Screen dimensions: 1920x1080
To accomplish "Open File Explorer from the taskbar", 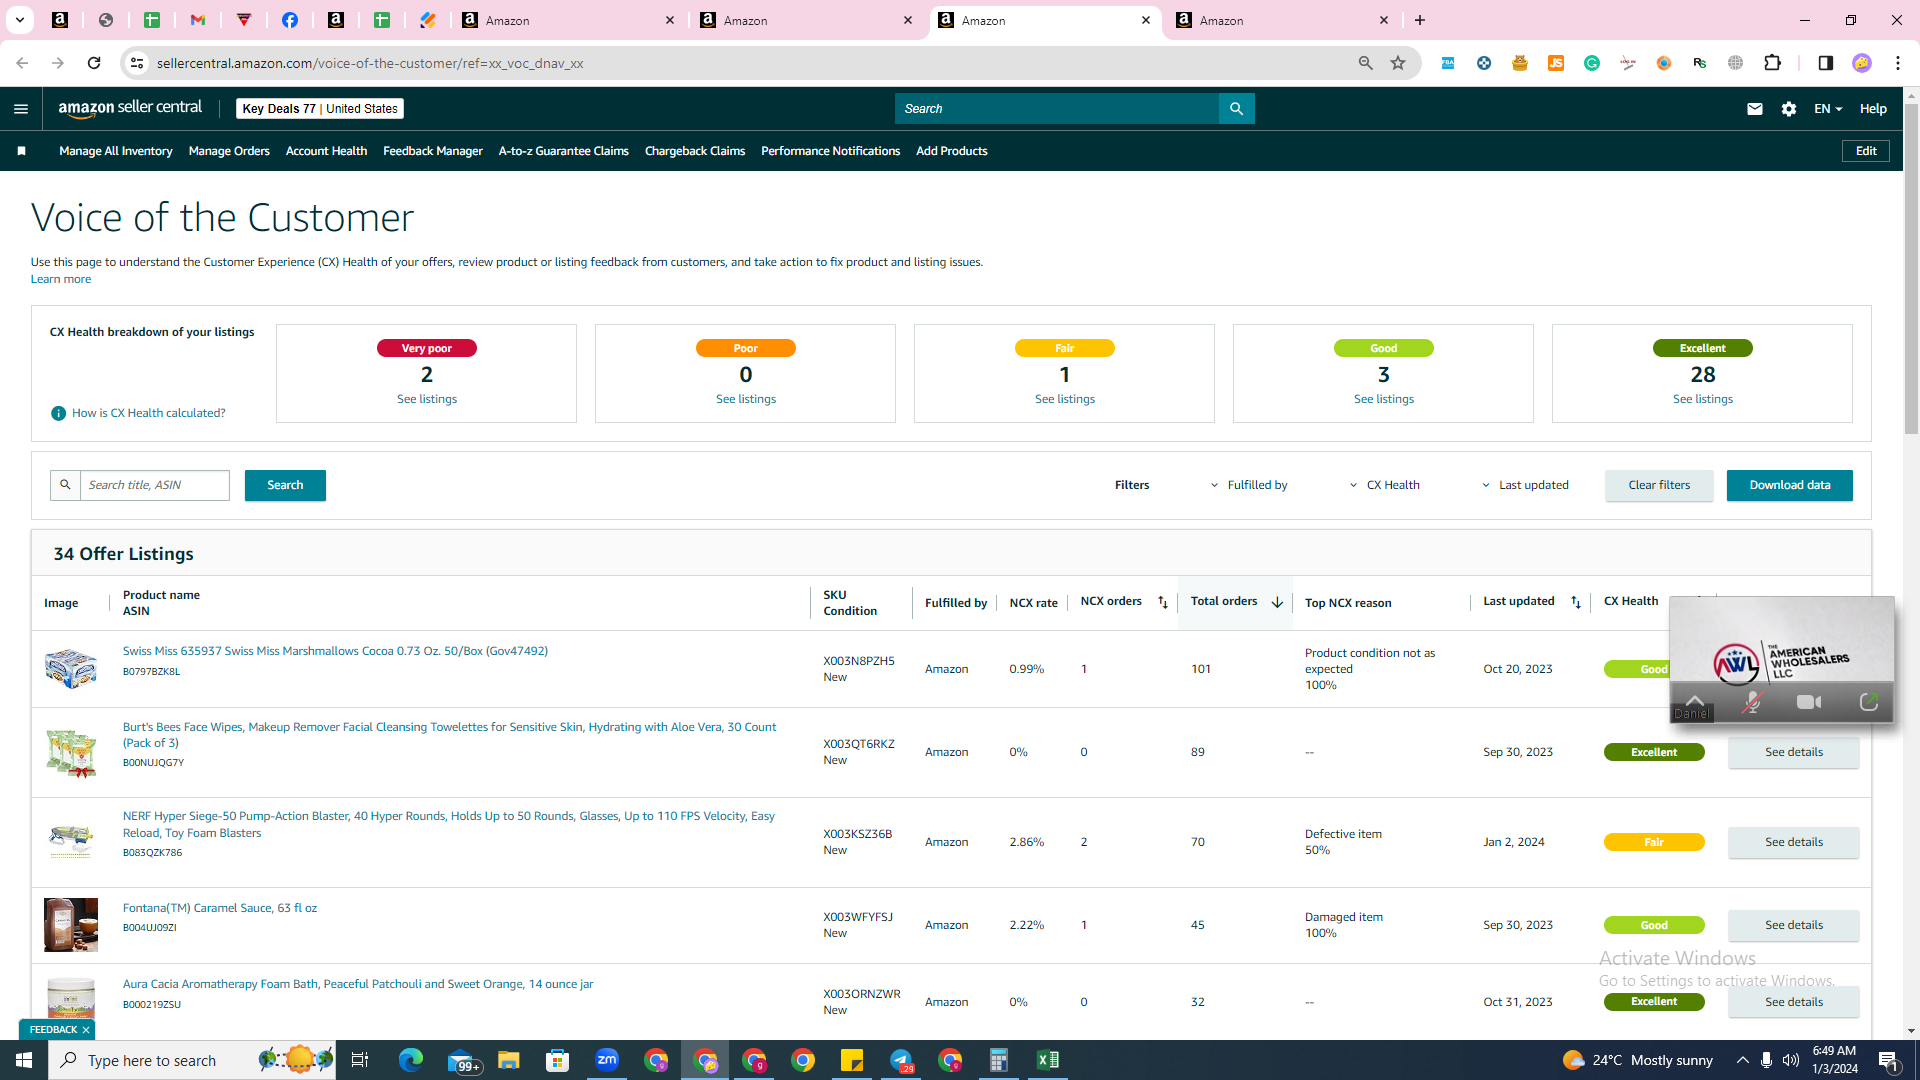I will [x=509, y=1060].
